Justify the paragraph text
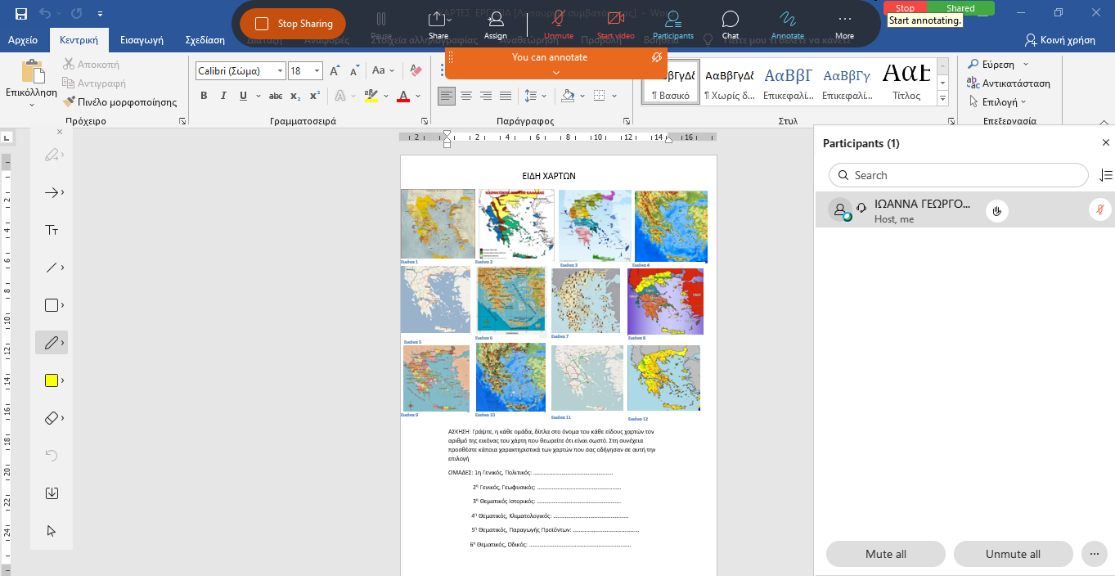1115x576 pixels. (506, 95)
